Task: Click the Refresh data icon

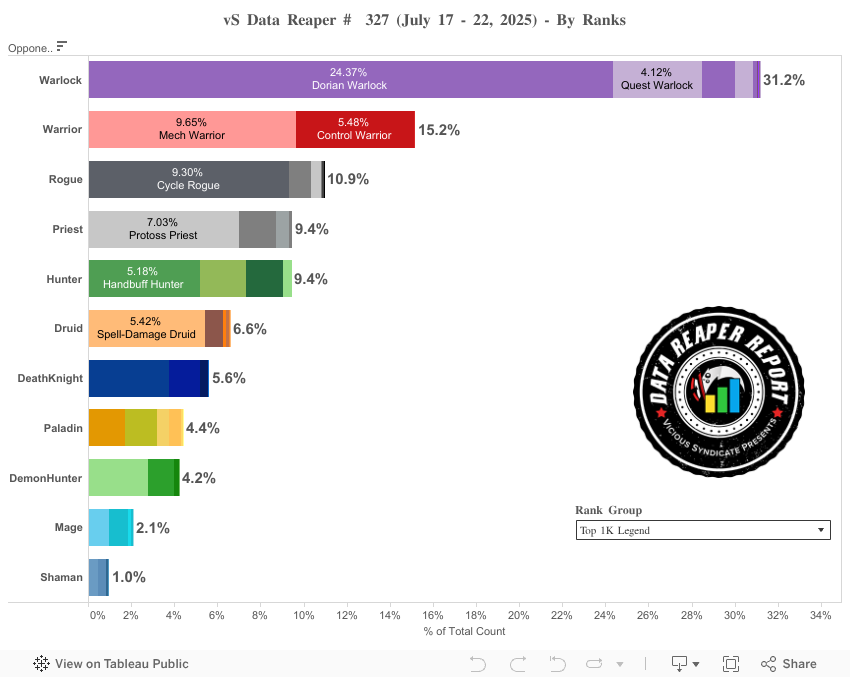Action: tap(594, 664)
